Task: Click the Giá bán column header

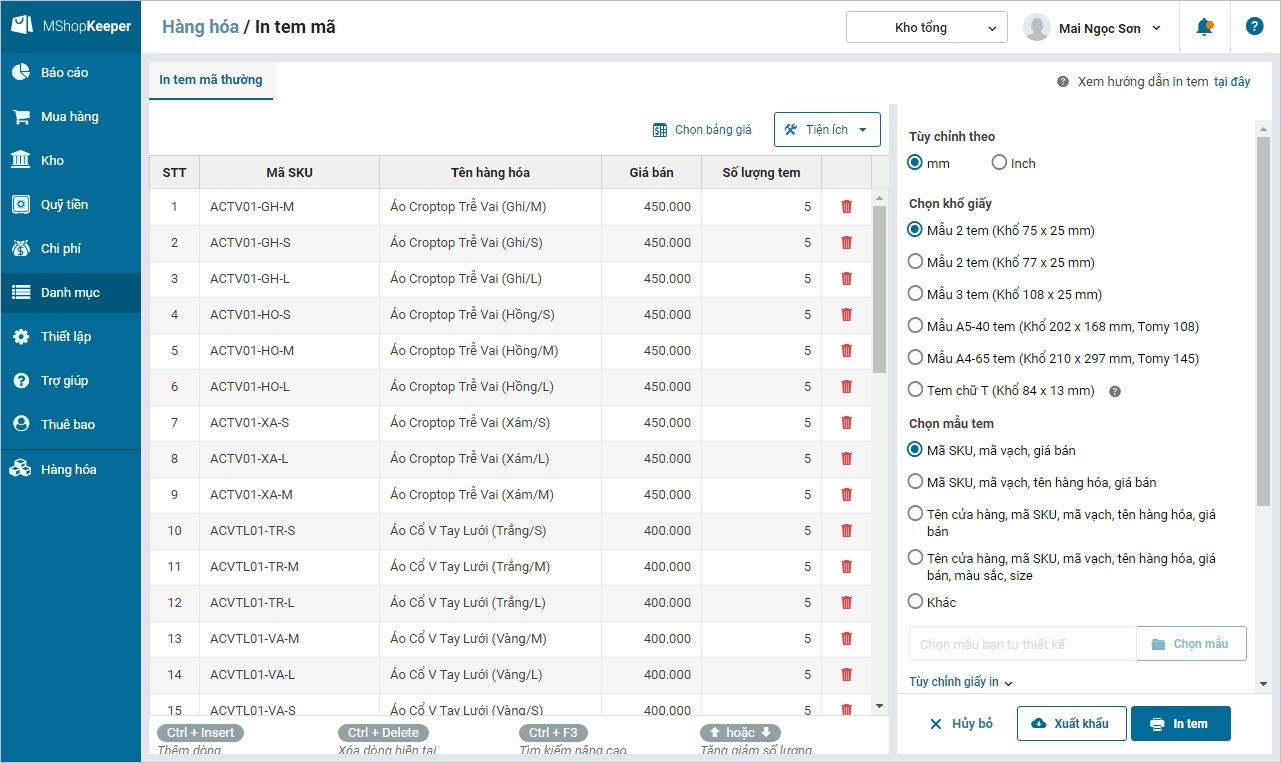Action: (x=651, y=173)
